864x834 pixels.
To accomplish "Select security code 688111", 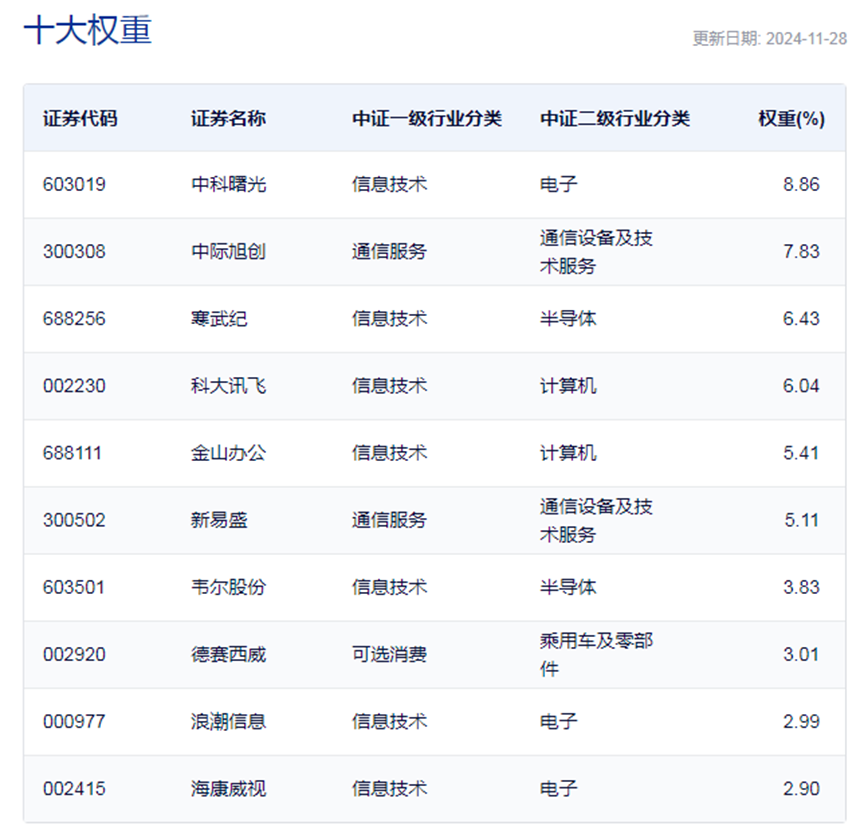I will [73, 453].
